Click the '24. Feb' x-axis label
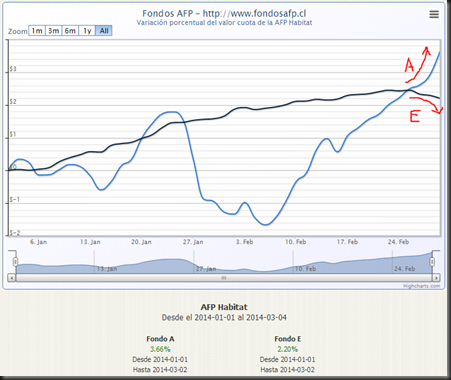The width and height of the screenshot is (451, 380). click(398, 242)
